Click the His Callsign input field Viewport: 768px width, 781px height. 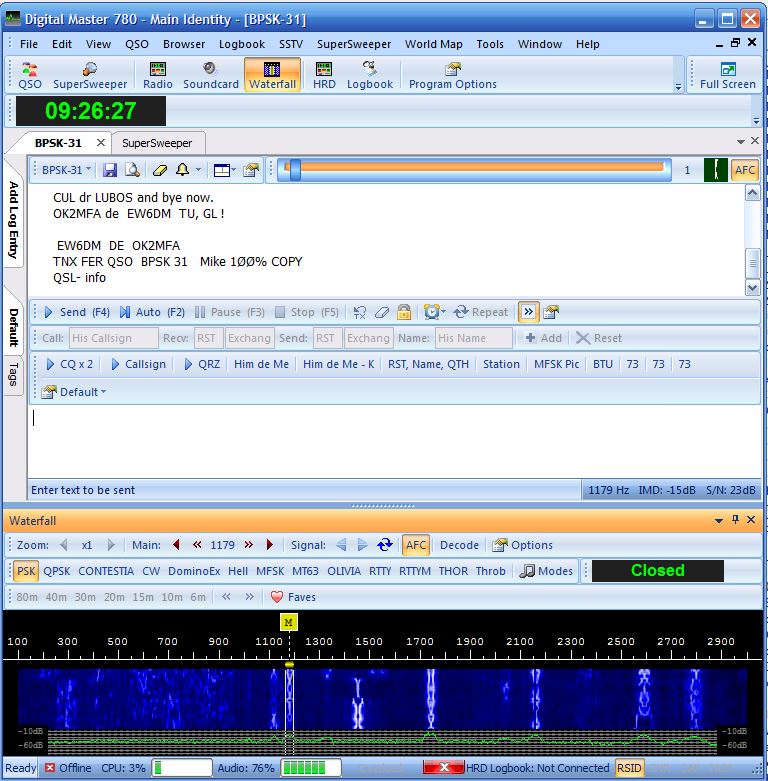[114, 338]
